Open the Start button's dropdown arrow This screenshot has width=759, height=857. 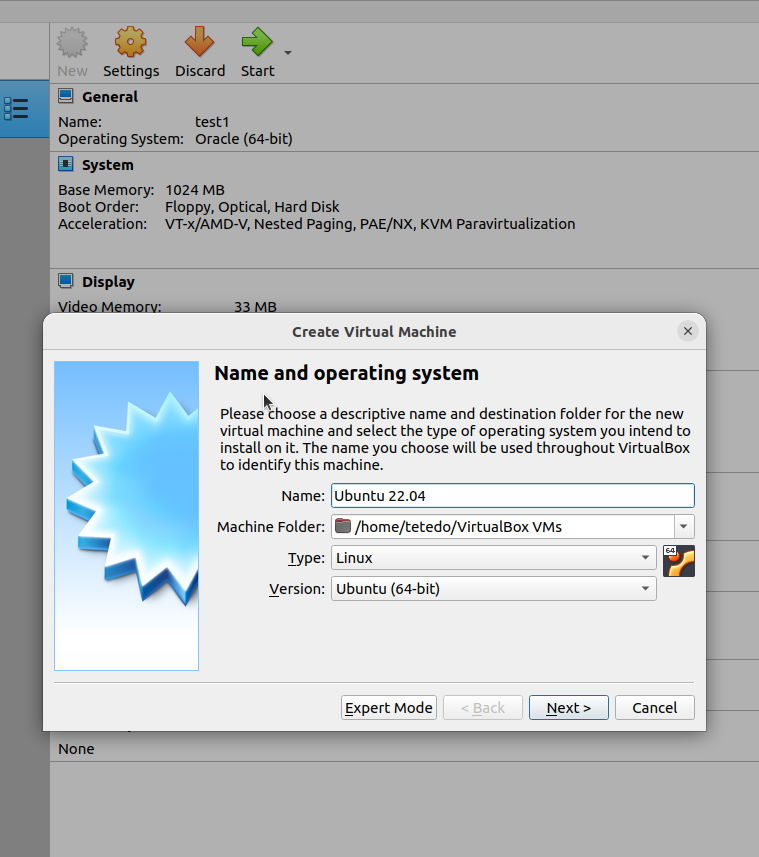288,52
